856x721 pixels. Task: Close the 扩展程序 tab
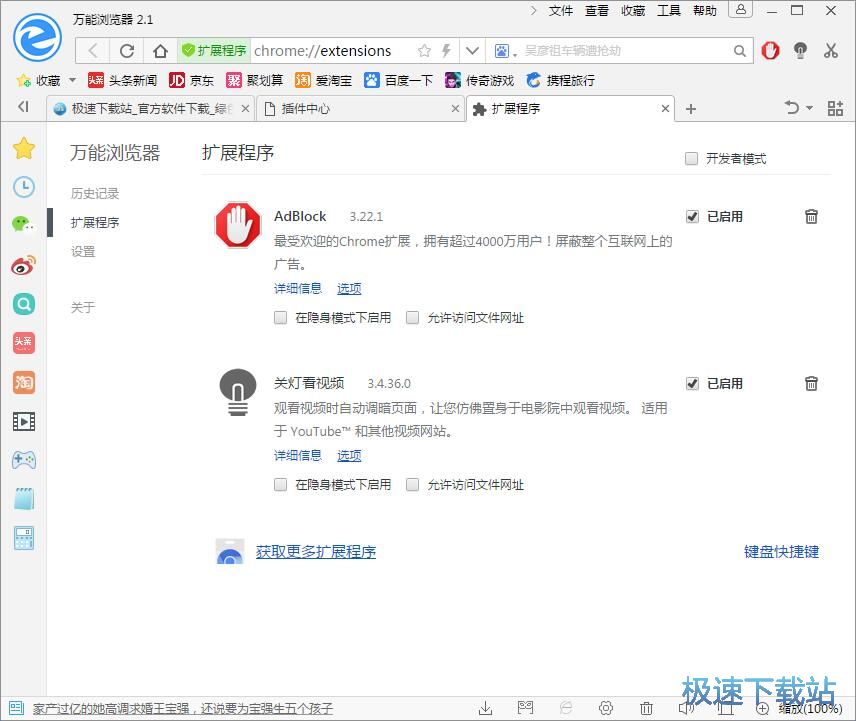(x=665, y=109)
